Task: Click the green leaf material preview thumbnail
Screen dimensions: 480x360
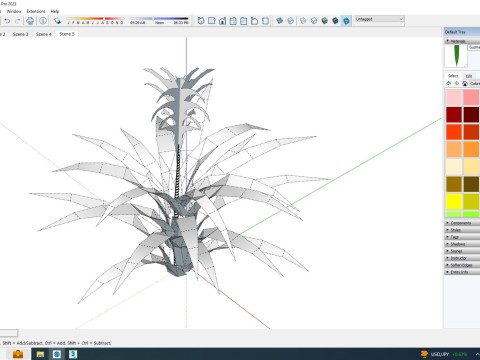Action: click(456, 56)
